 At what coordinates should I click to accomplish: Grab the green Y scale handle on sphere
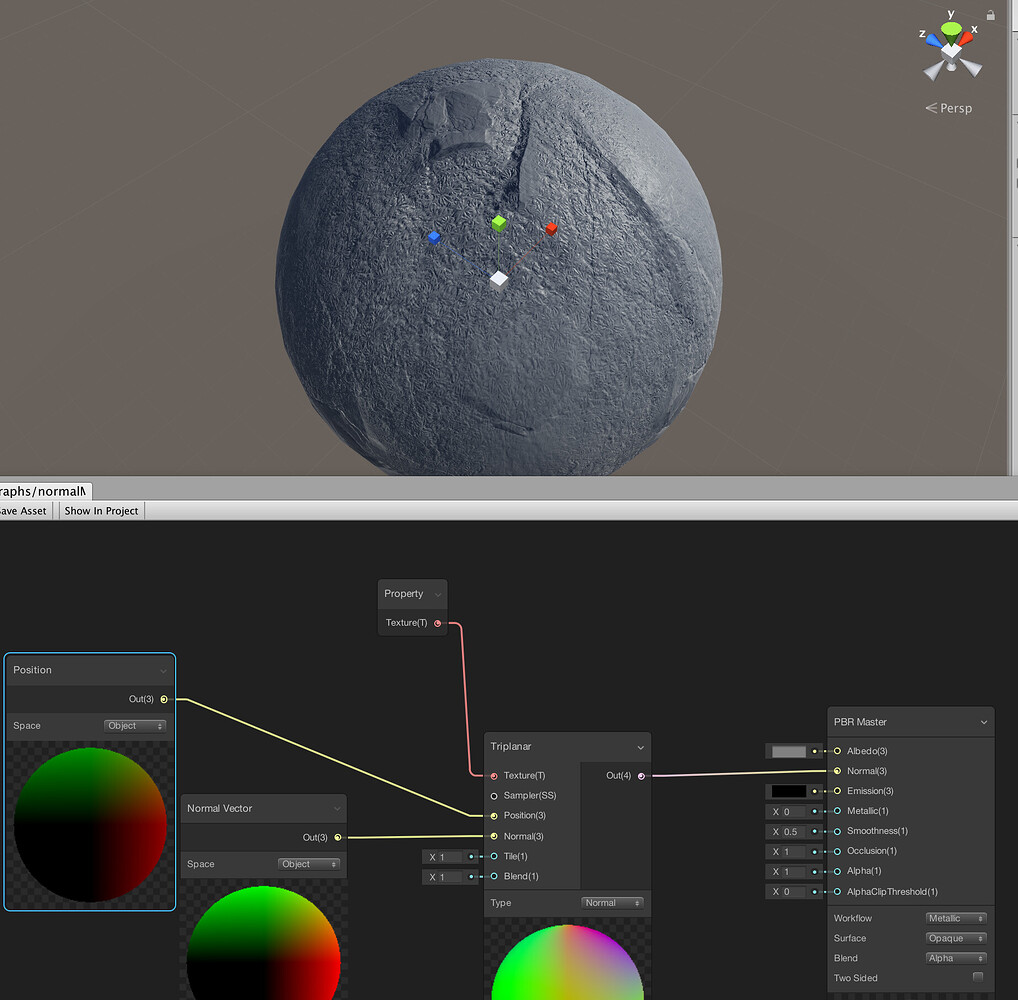(499, 223)
